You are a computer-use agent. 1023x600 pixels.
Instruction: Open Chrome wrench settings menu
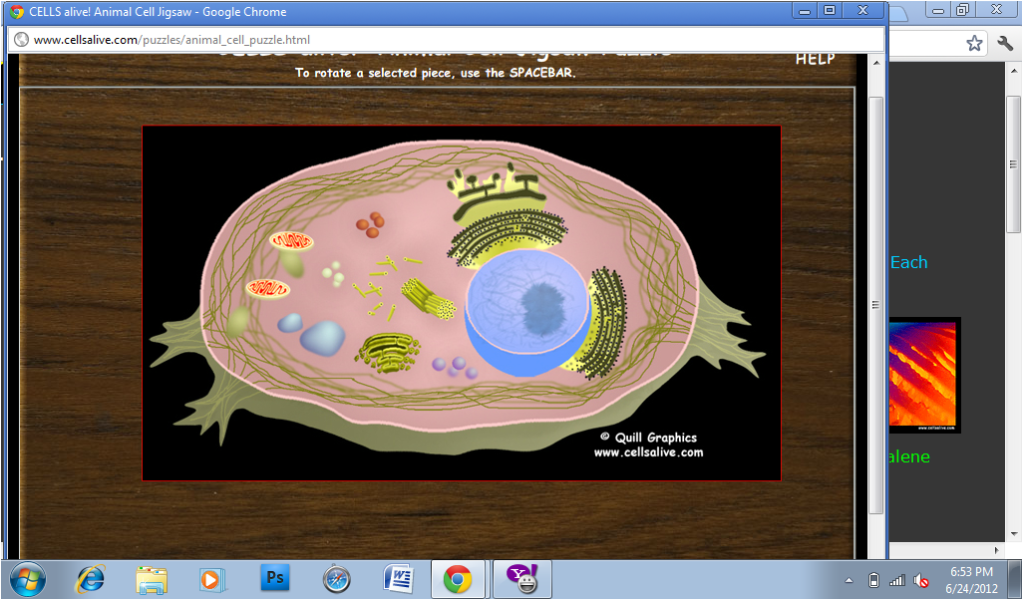1005,43
